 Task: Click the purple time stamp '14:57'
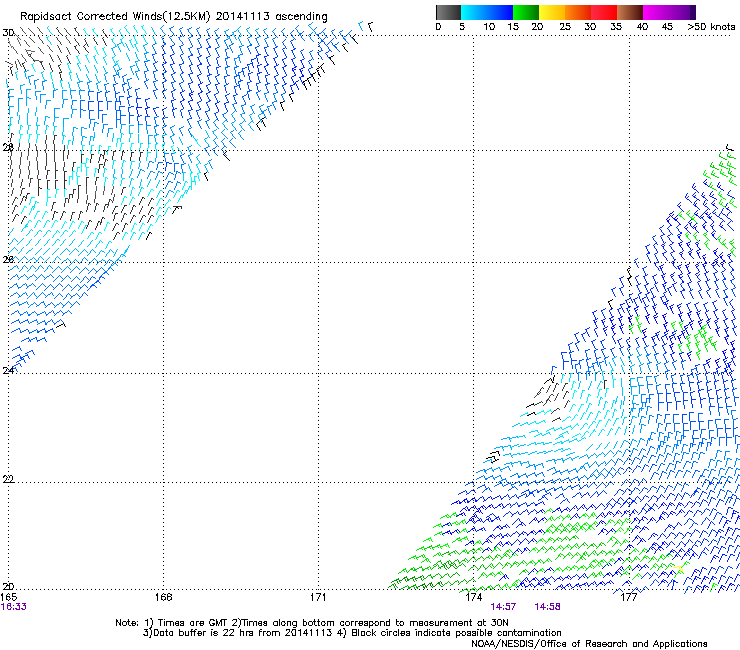[503, 607]
